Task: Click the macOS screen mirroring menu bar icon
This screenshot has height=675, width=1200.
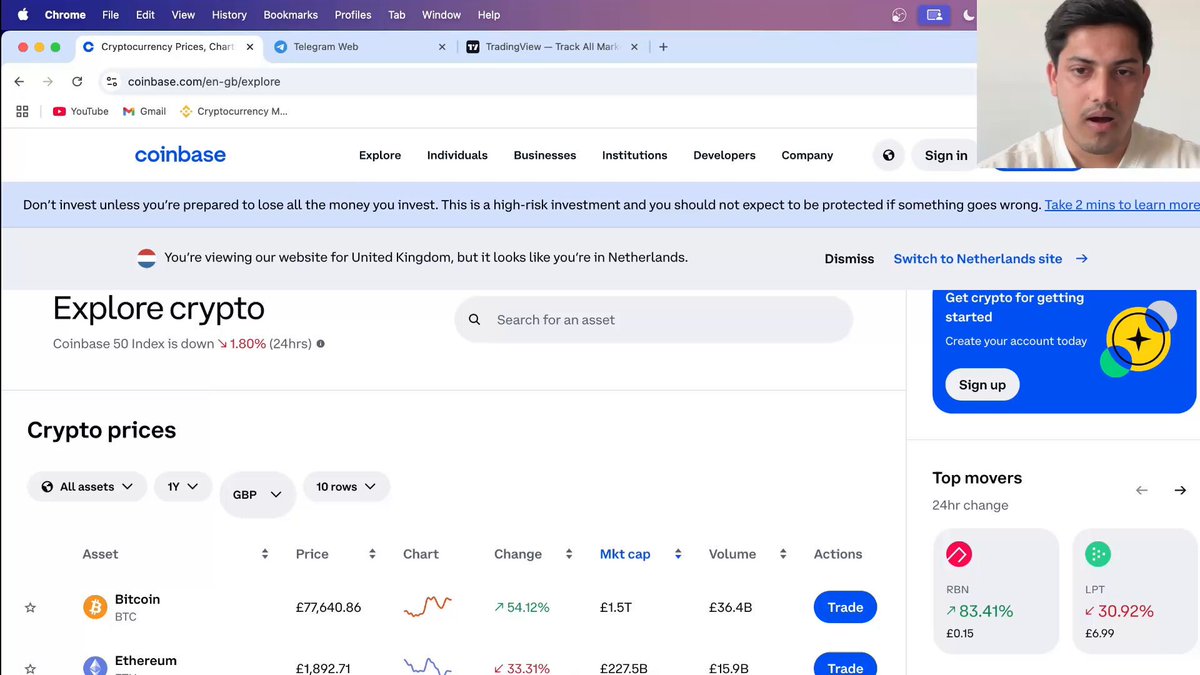Action: (934, 15)
